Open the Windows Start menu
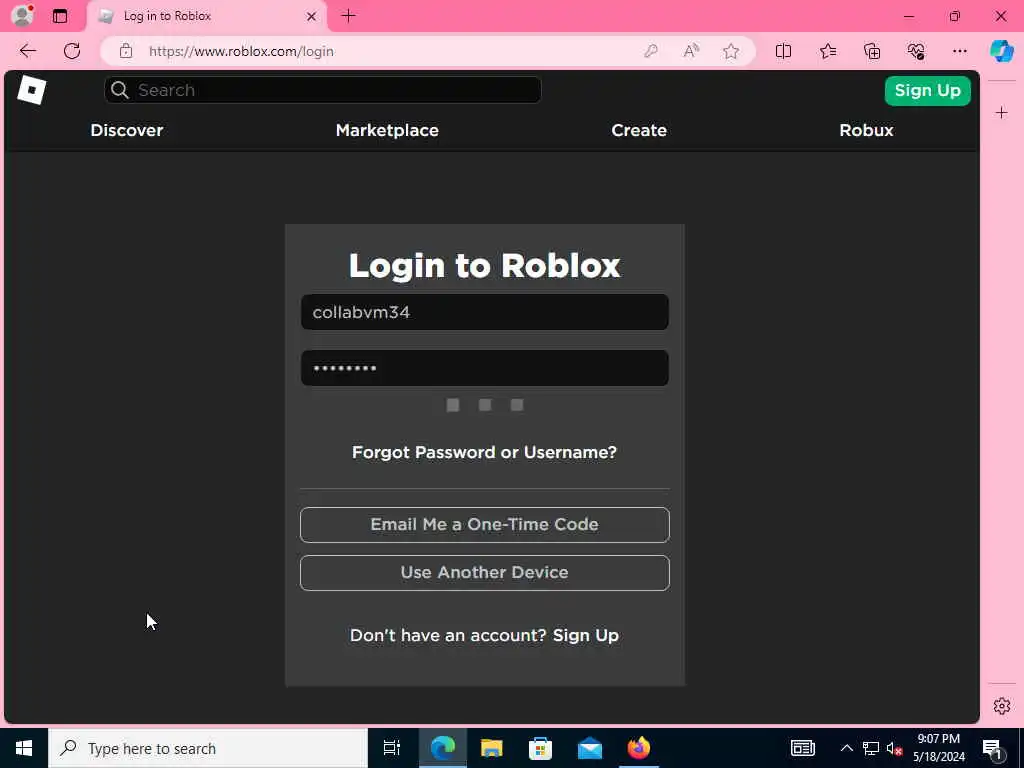 tap(24, 748)
